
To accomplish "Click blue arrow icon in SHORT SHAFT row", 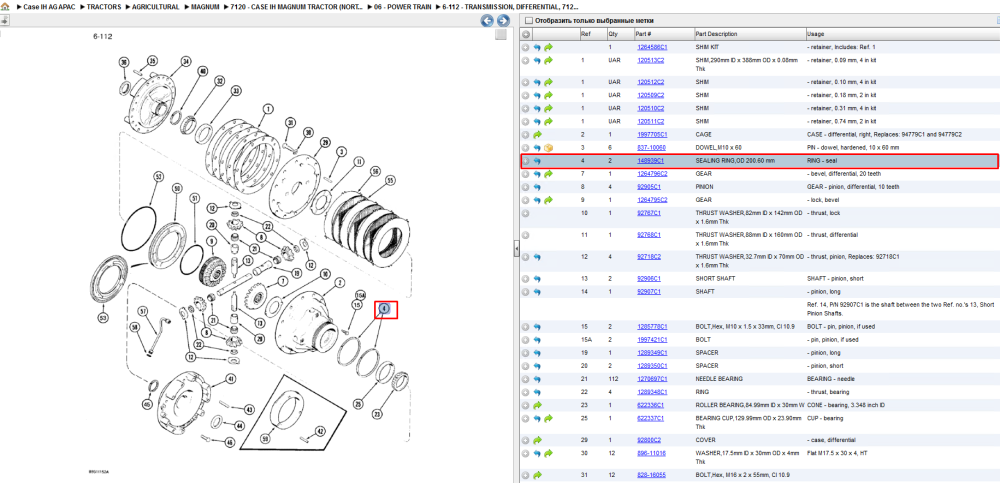I will click(537, 279).
